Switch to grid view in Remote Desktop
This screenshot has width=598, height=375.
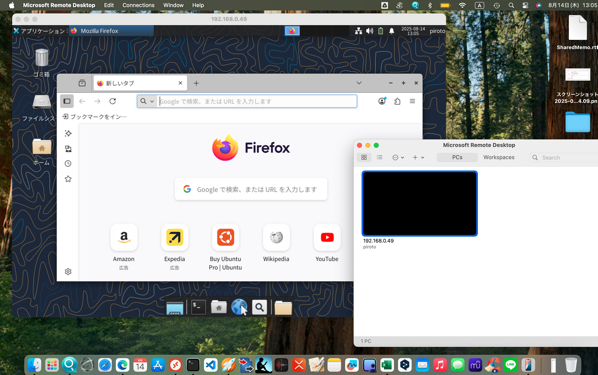(x=364, y=157)
